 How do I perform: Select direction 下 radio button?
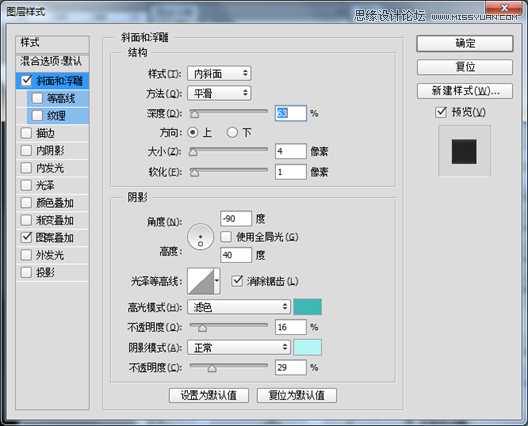click(x=232, y=132)
